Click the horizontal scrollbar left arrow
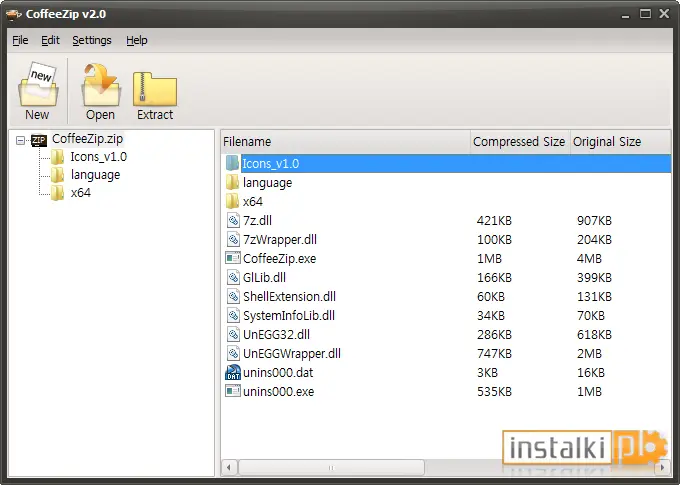This screenshot has width=680, height=485. click(x=229, y=468)
